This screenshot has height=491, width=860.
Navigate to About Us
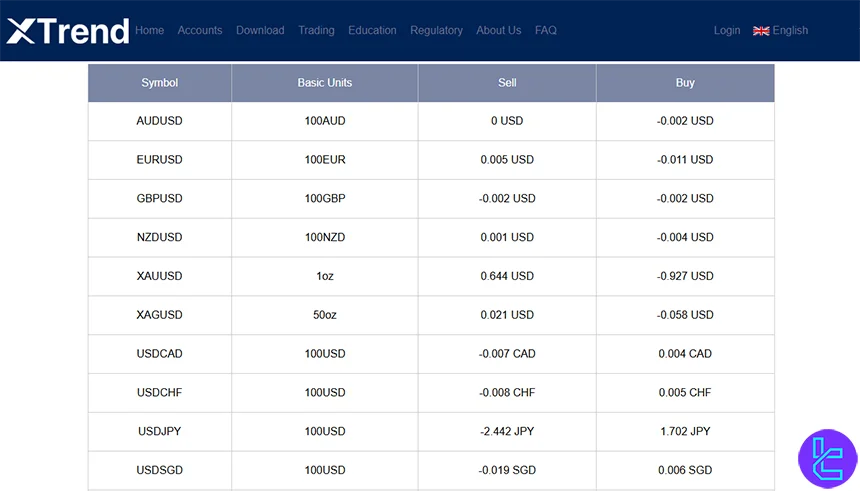498,31
